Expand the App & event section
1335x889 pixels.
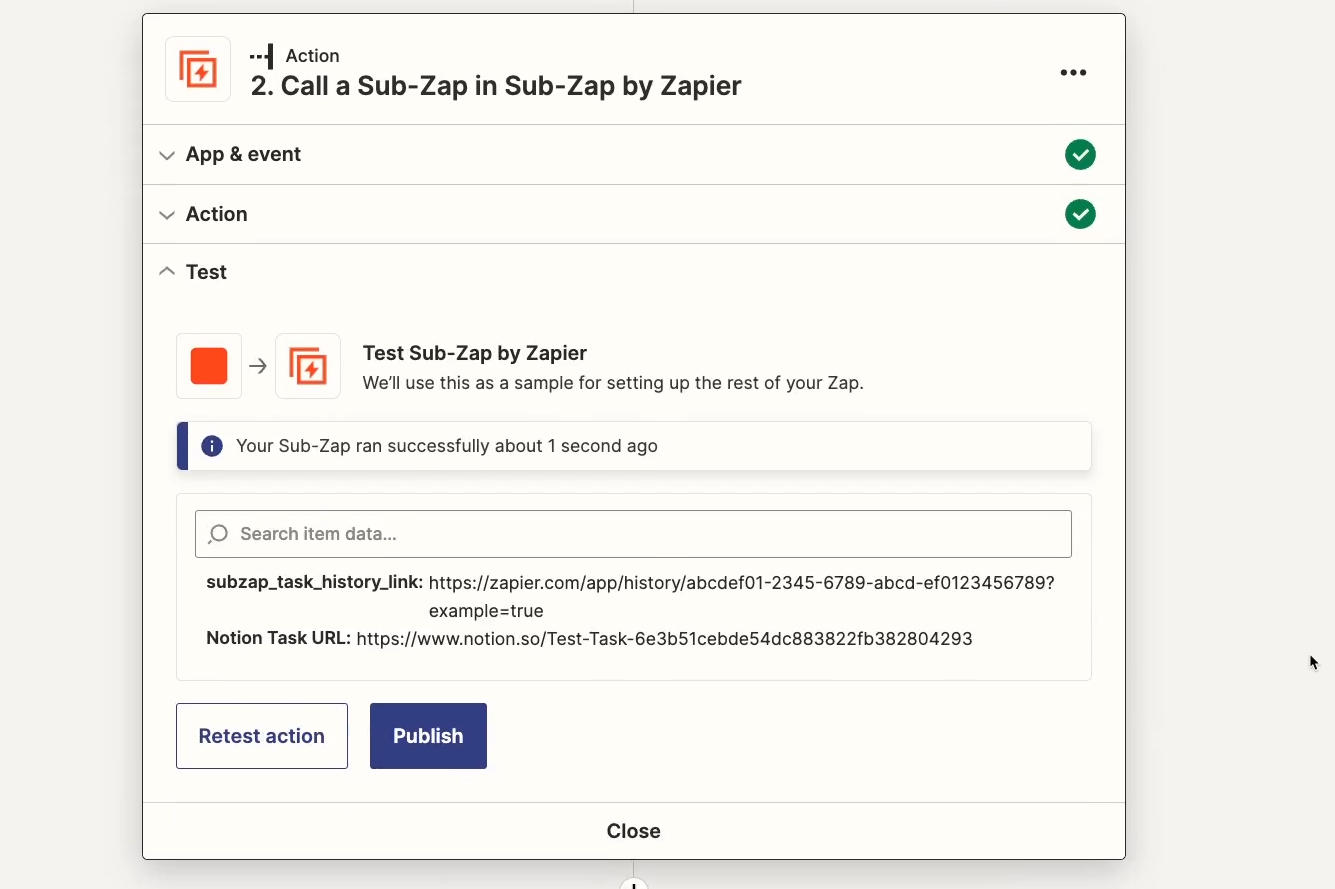pyautogui.click(x=634, y=155)
